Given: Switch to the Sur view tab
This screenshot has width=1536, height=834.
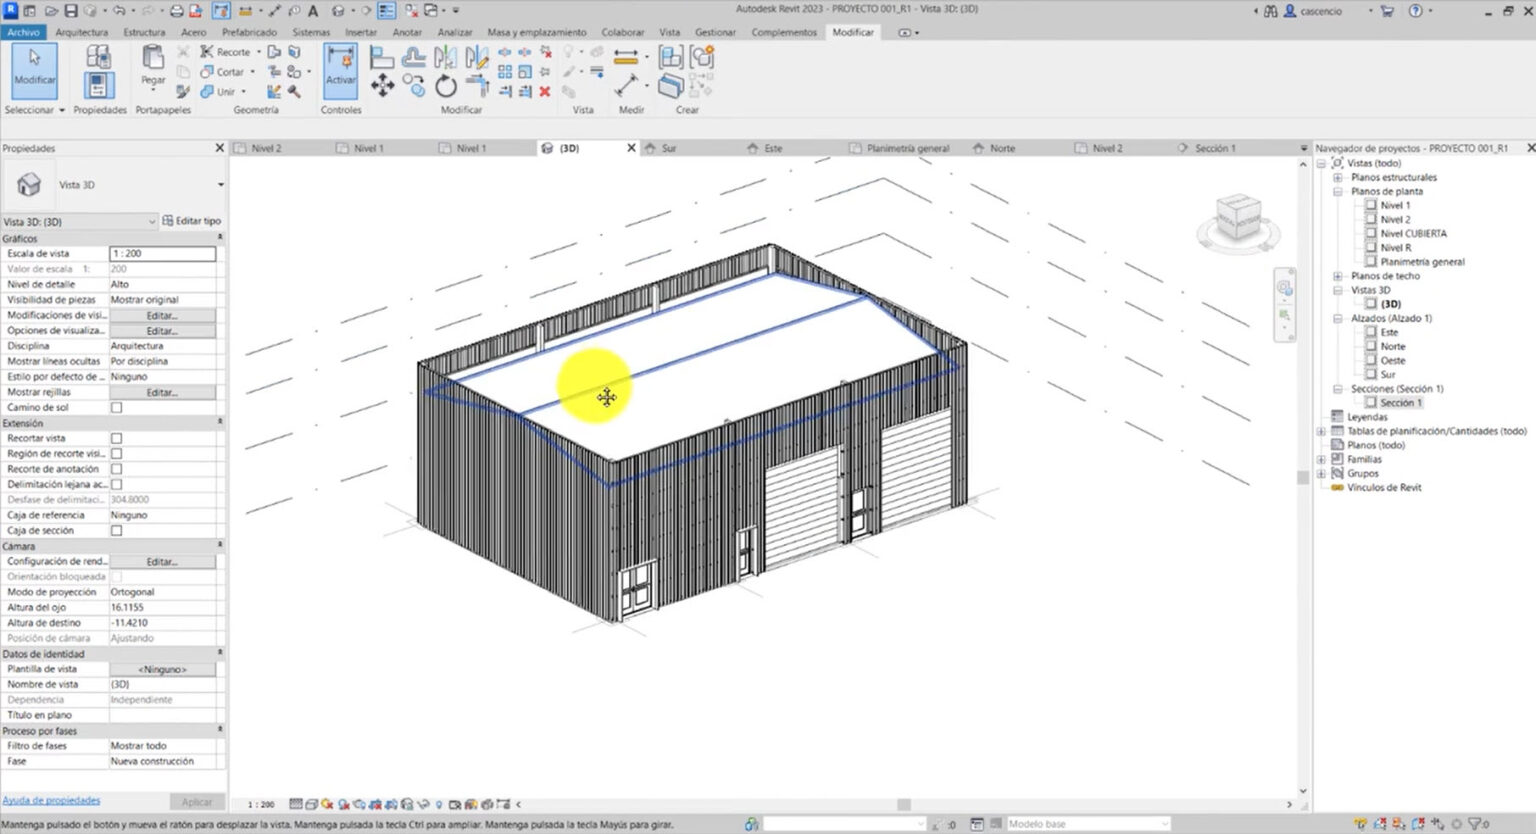Looking at the screenshot, I should pyautogui.click(x=669, y=148).
